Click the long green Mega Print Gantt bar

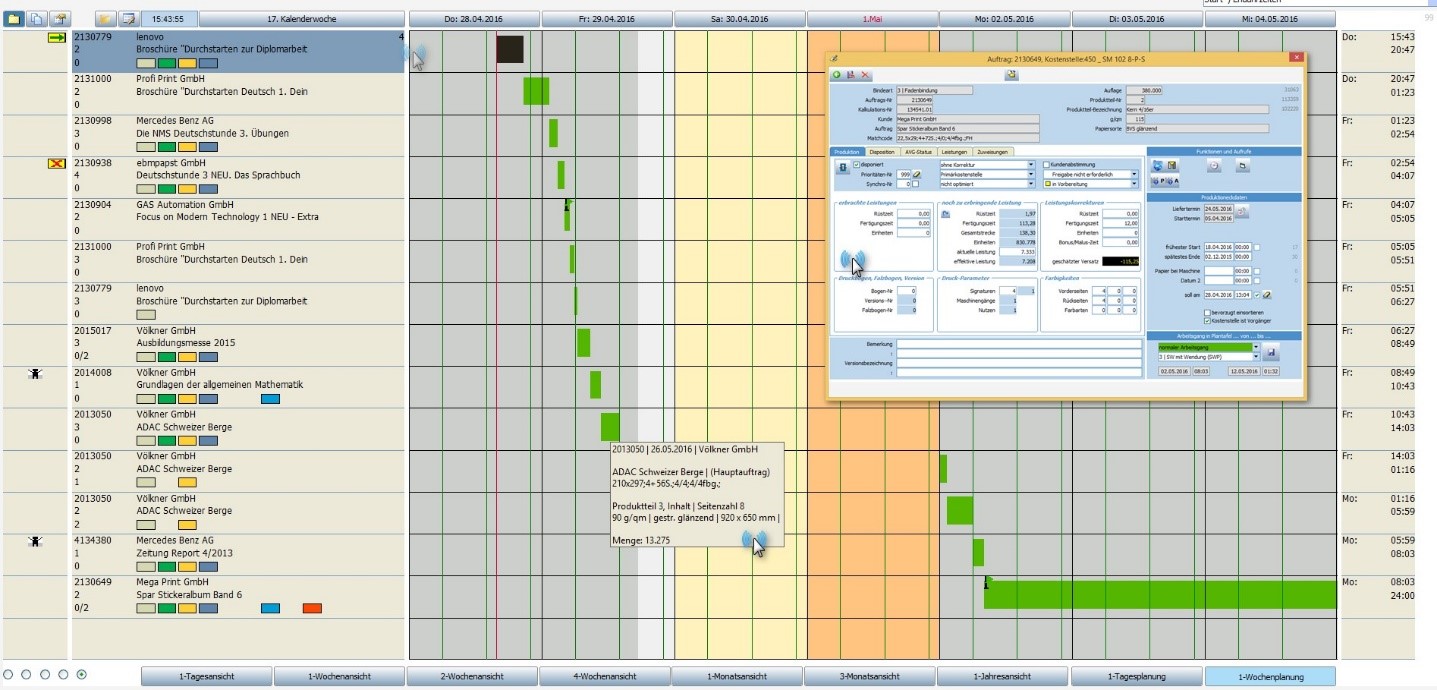[x=1160, y=594]
